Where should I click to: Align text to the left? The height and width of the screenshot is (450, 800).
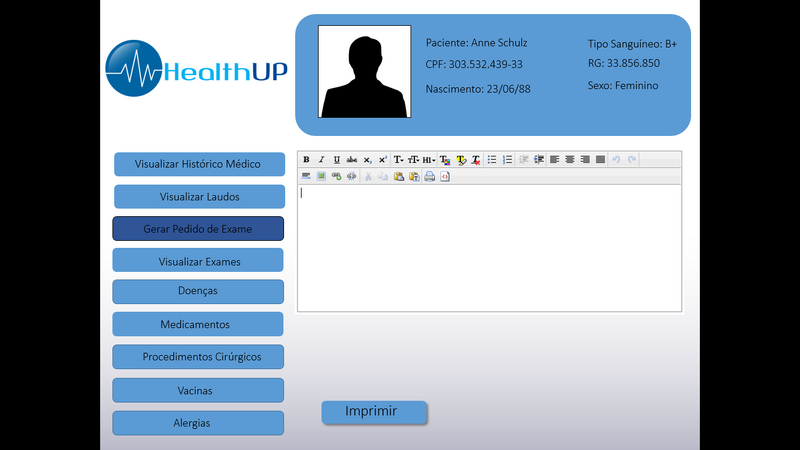point(554,160)
